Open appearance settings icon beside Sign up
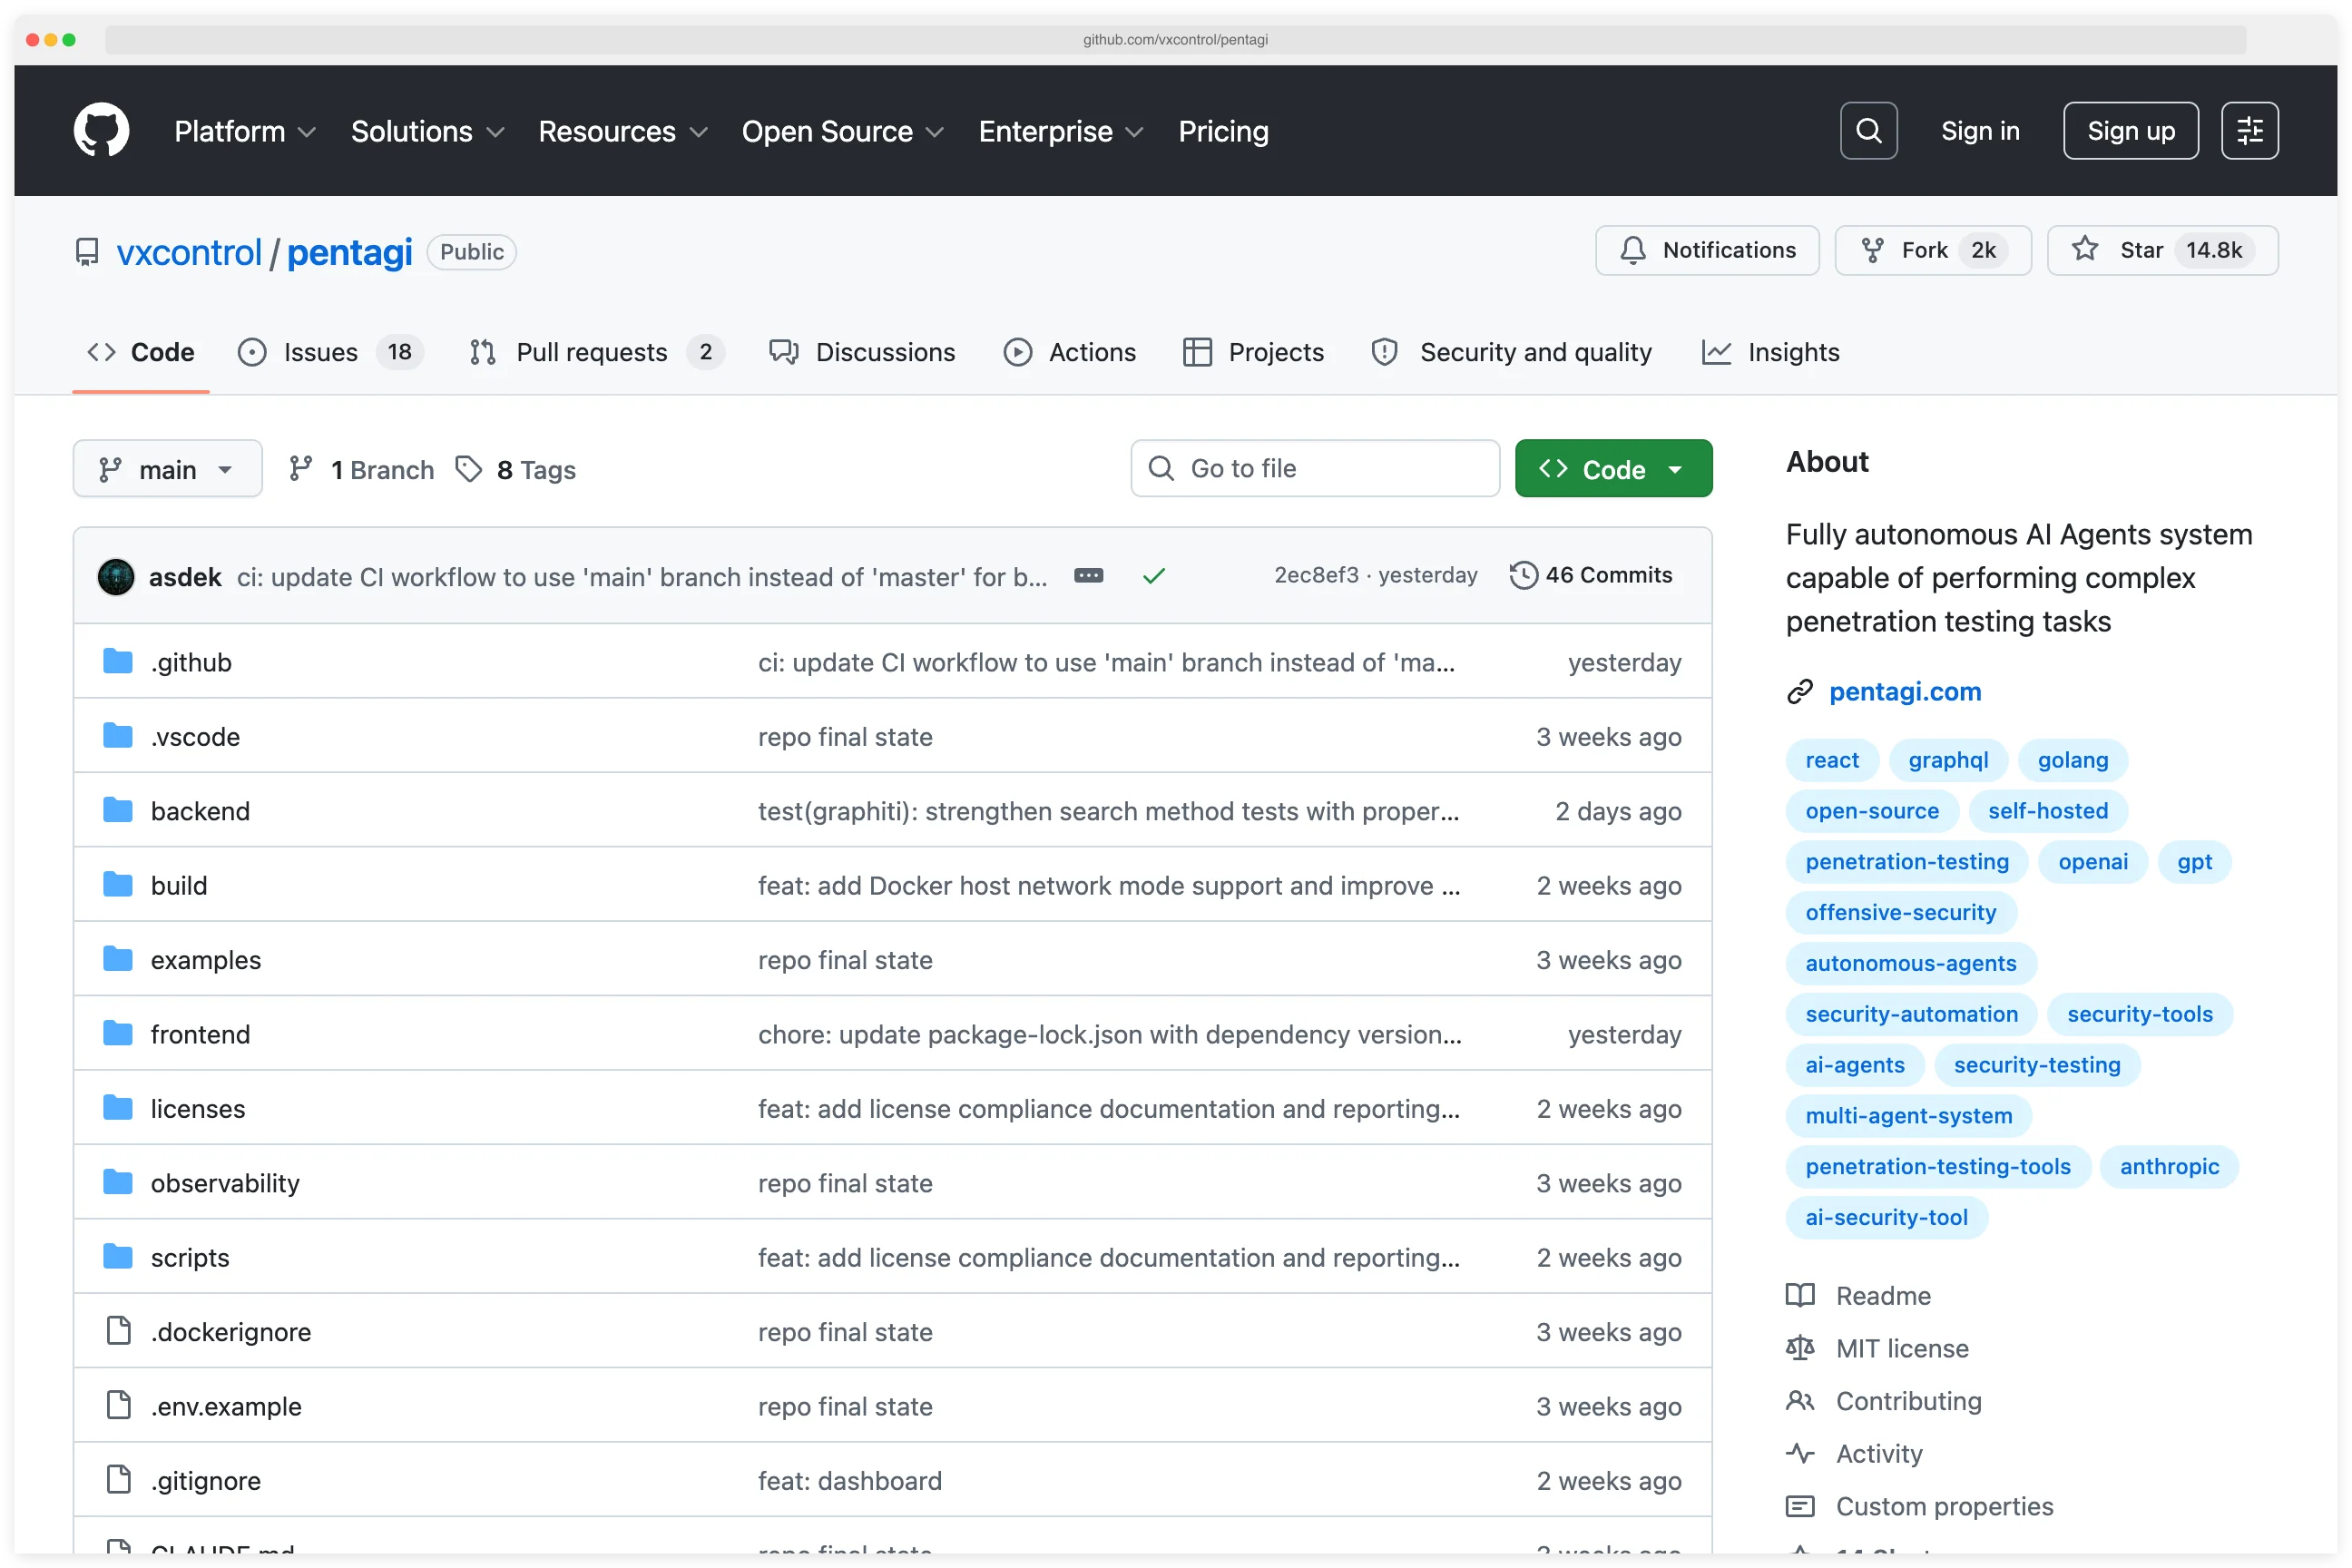 pyautogui.click(x=2249, y=131)
